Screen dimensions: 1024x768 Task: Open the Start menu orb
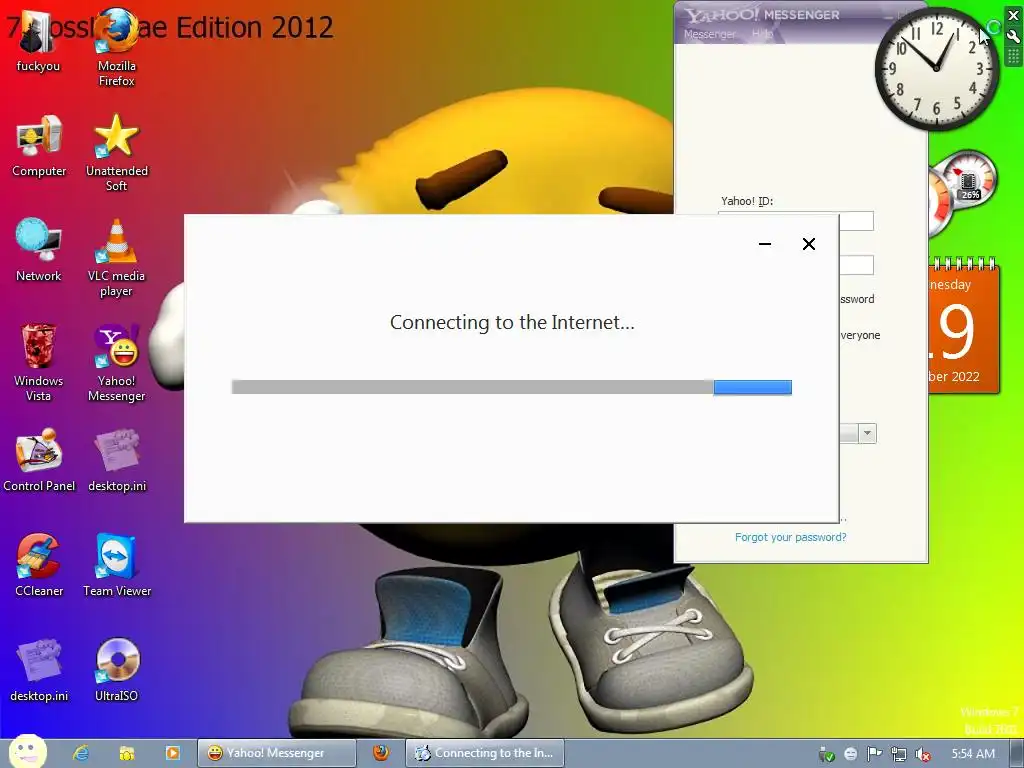click(x=27, y=752)
